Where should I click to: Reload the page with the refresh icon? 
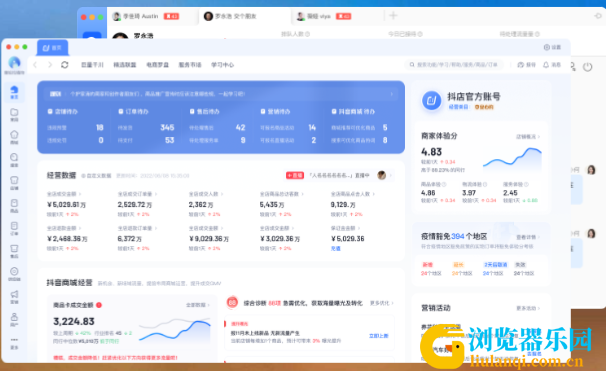[65, 65]
